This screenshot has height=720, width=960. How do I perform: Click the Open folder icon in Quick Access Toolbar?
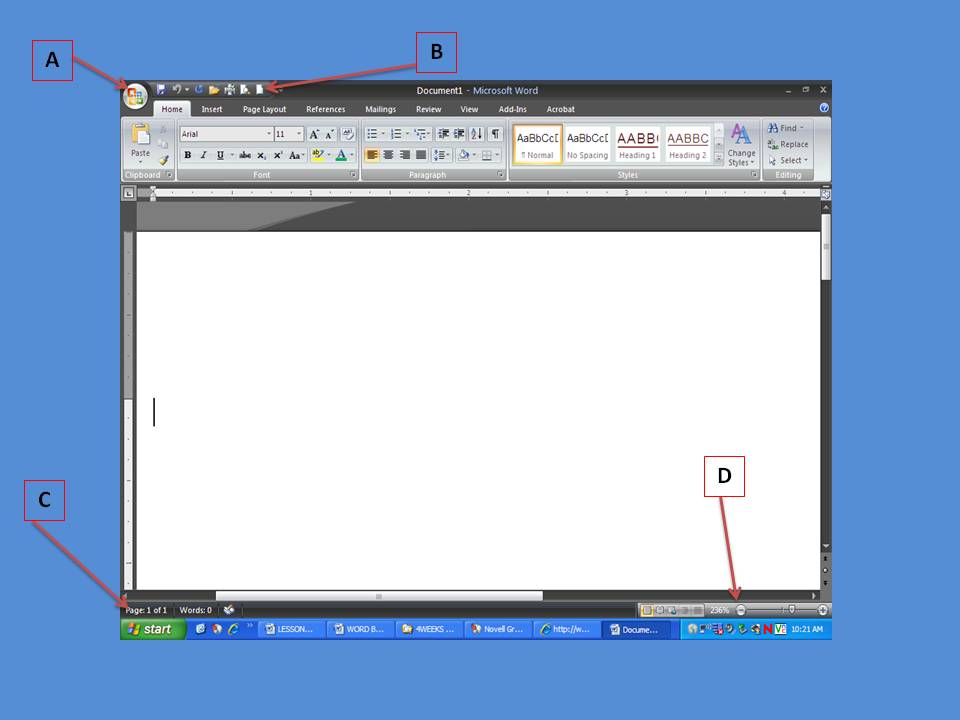pyautogui.click(x=214, y=90)
